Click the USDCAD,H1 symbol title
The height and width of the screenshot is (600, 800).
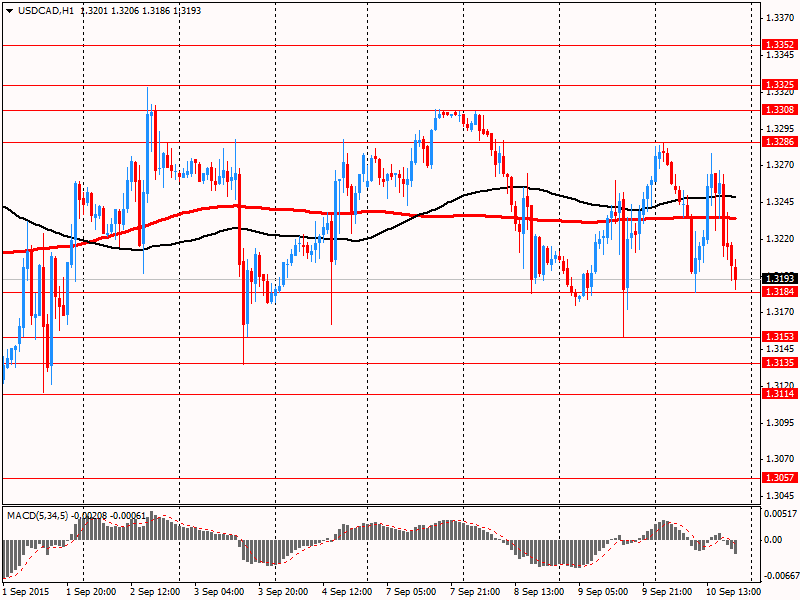click(46, 10)
